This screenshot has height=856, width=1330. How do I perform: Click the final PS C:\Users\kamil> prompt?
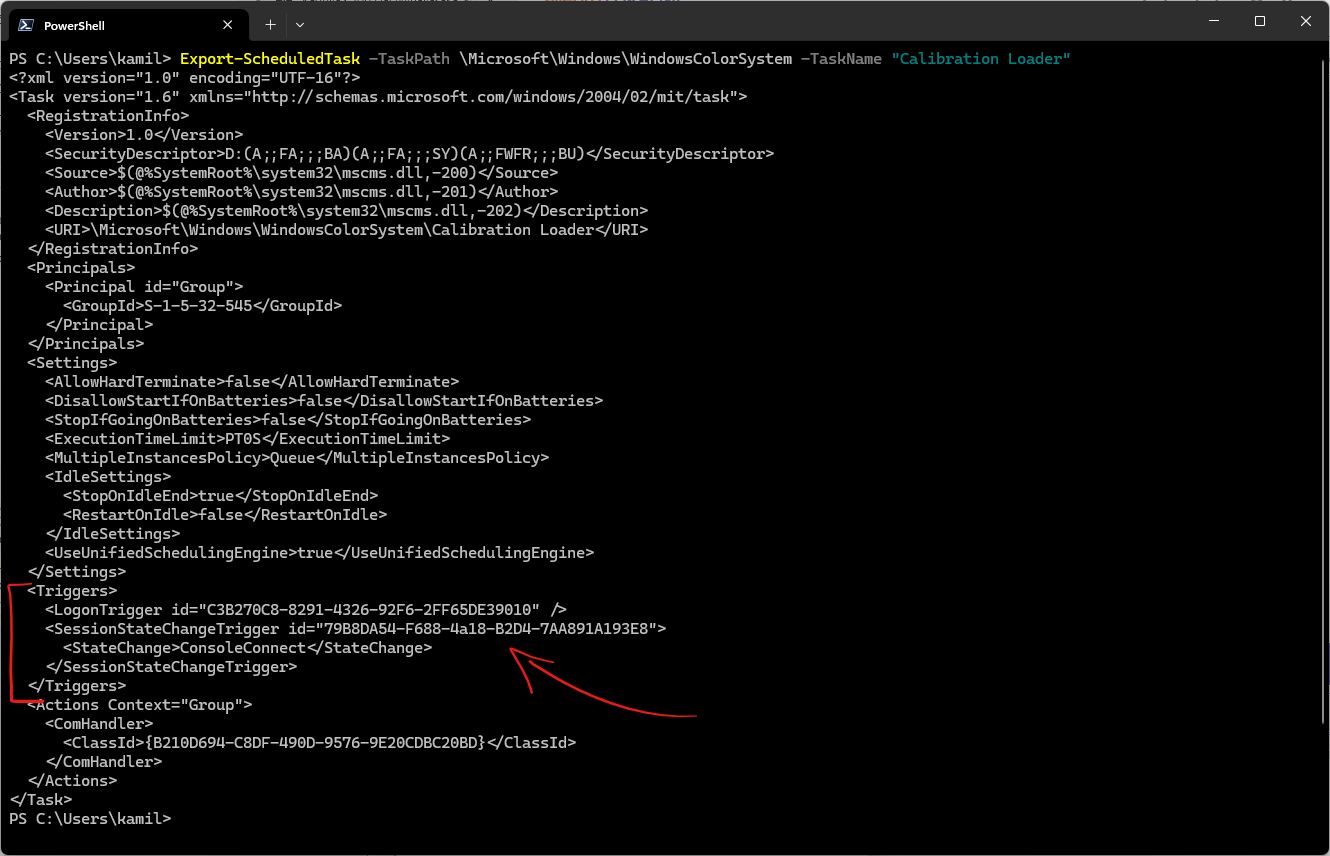(90, 819)
